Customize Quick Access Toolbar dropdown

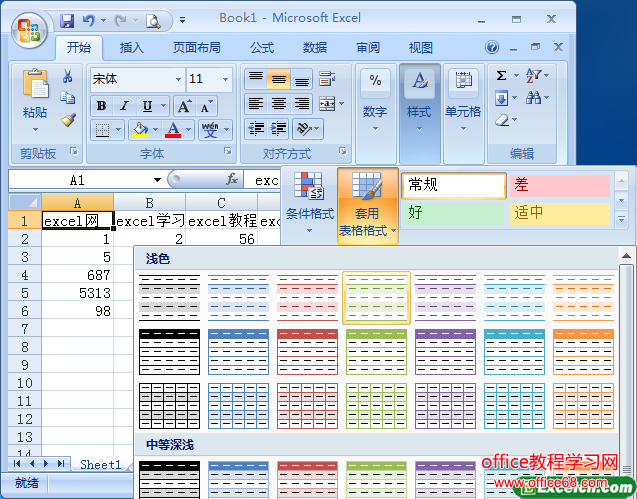coord(182,20)
